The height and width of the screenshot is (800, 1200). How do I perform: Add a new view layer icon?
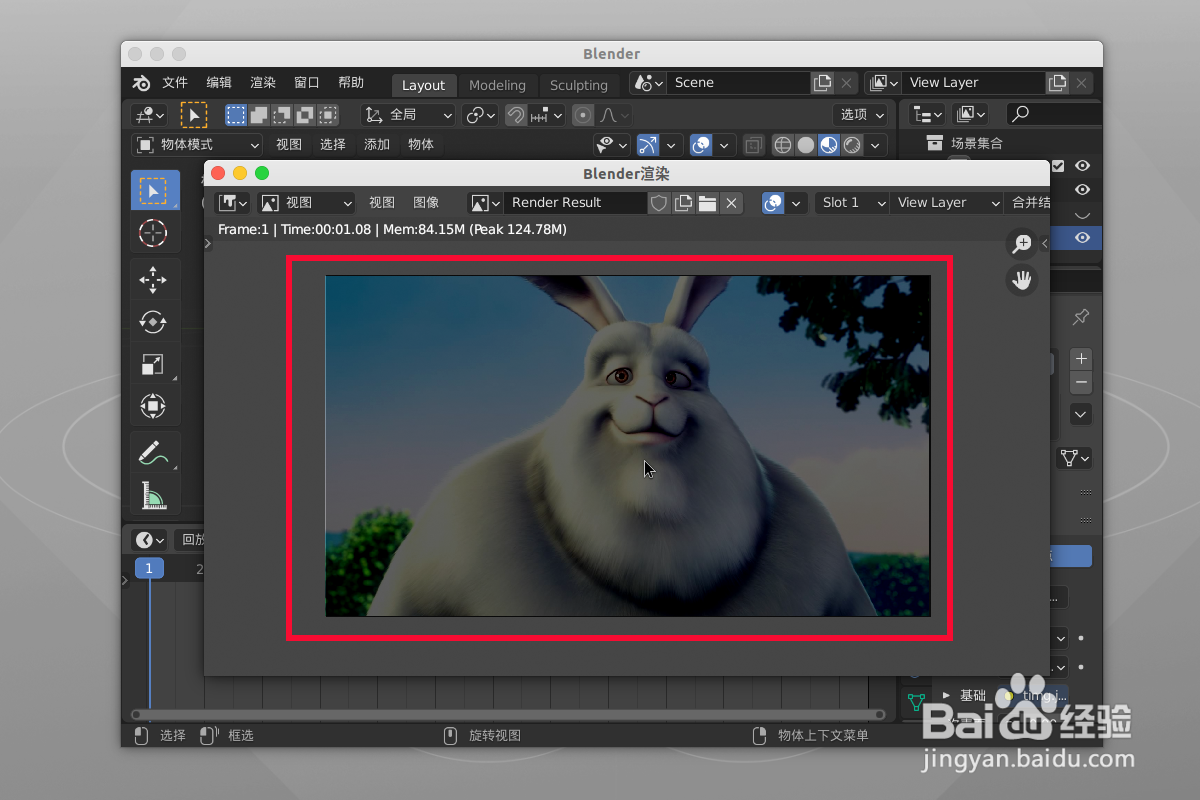point(1057,83)
